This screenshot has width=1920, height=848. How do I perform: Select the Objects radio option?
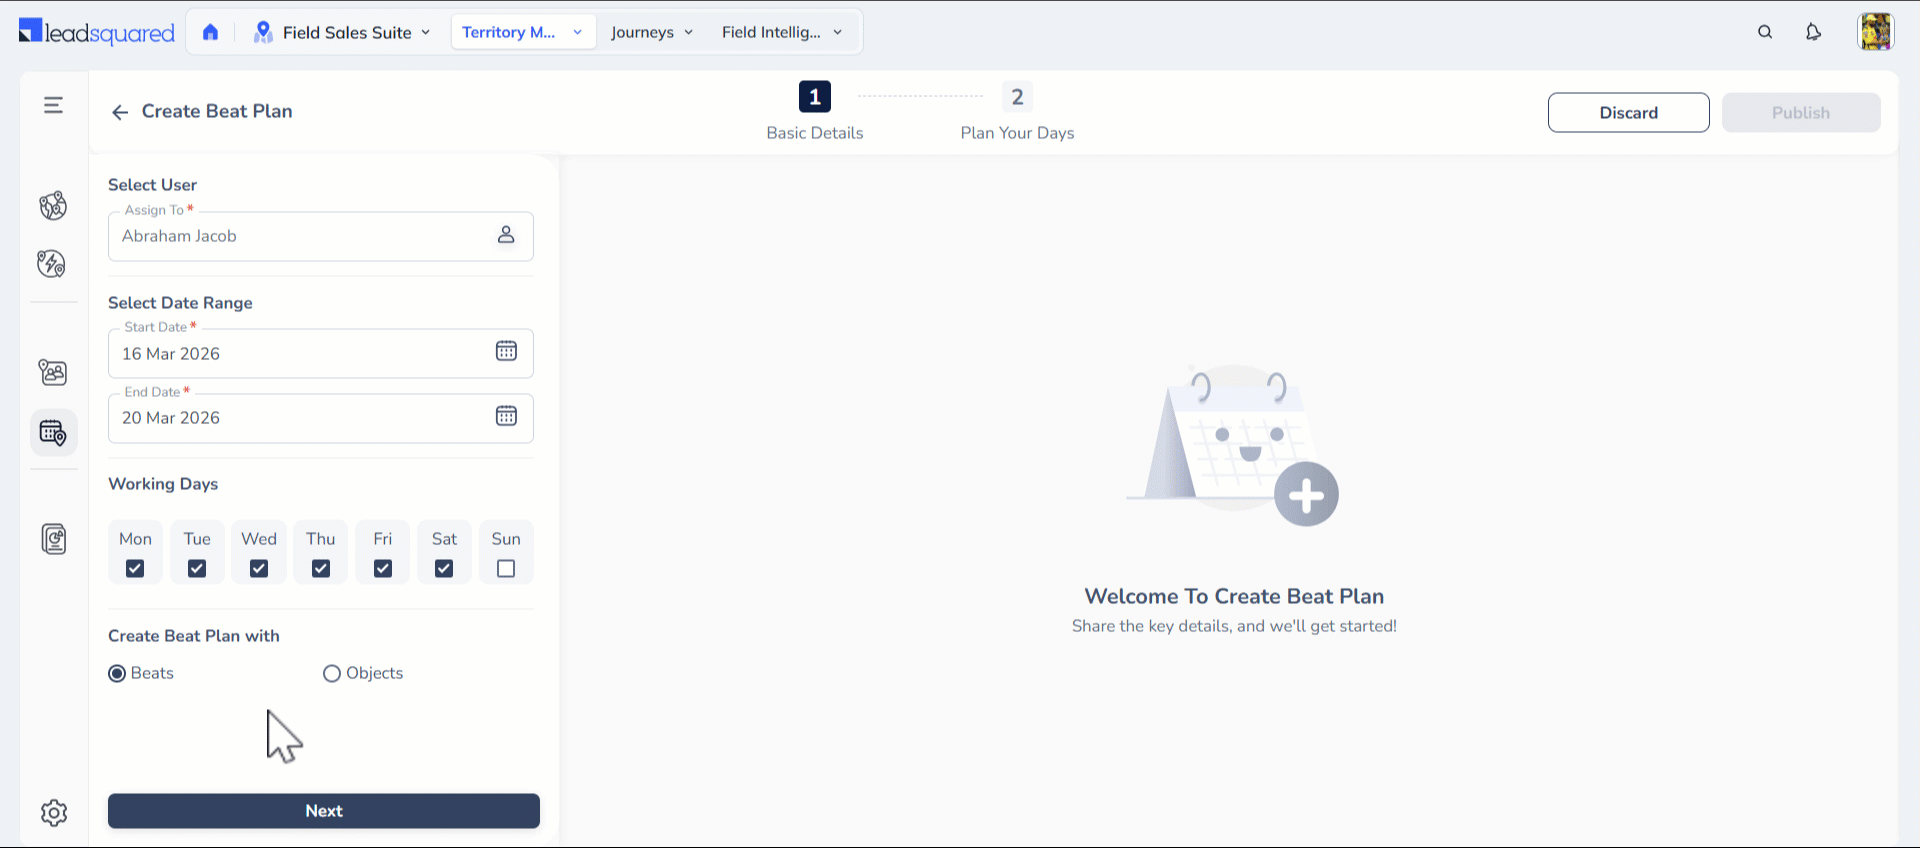click(332, 673)
